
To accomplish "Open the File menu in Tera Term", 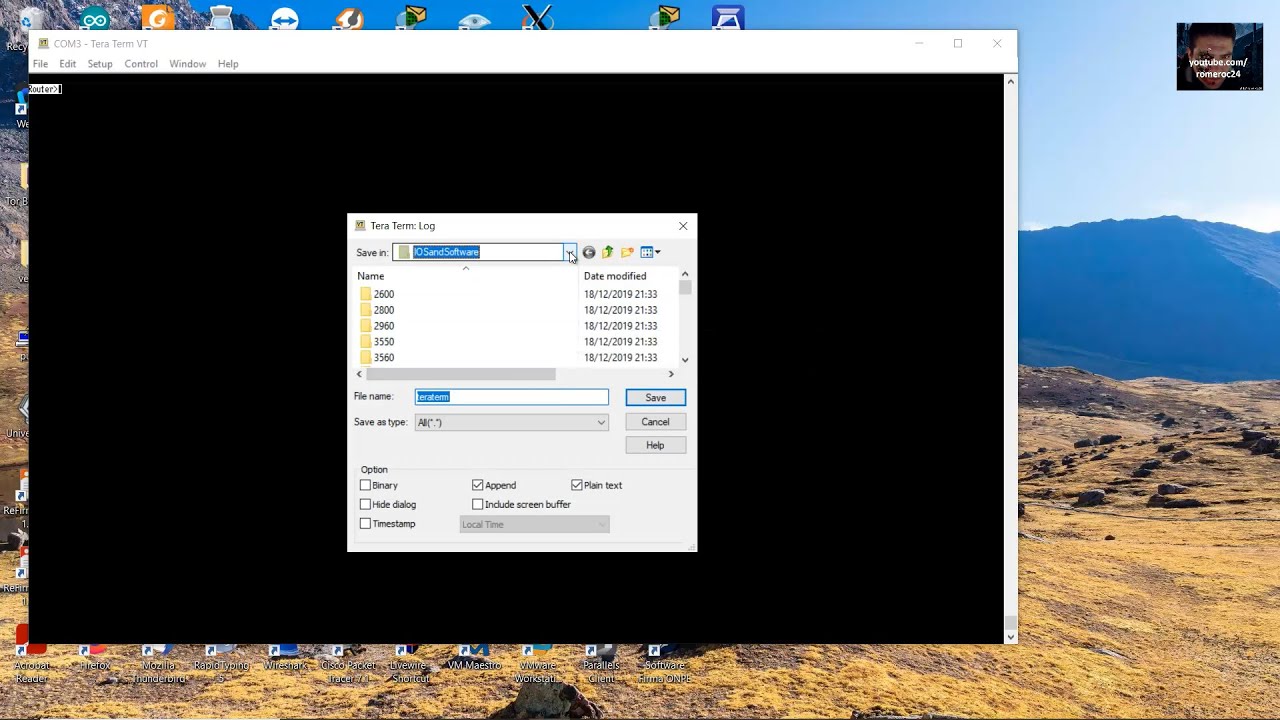I will [40, 64].
